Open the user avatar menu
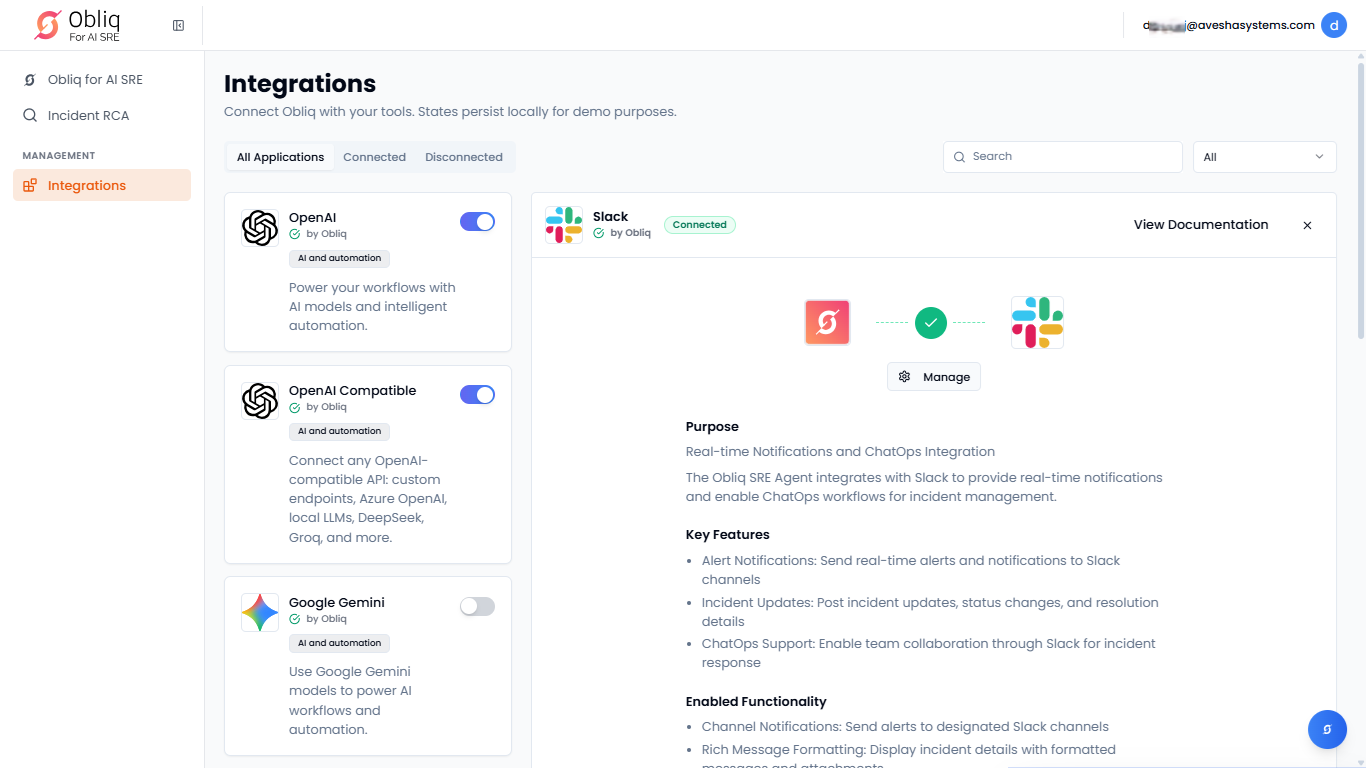Screen dimensions: 1369x768 [1333, 25]
